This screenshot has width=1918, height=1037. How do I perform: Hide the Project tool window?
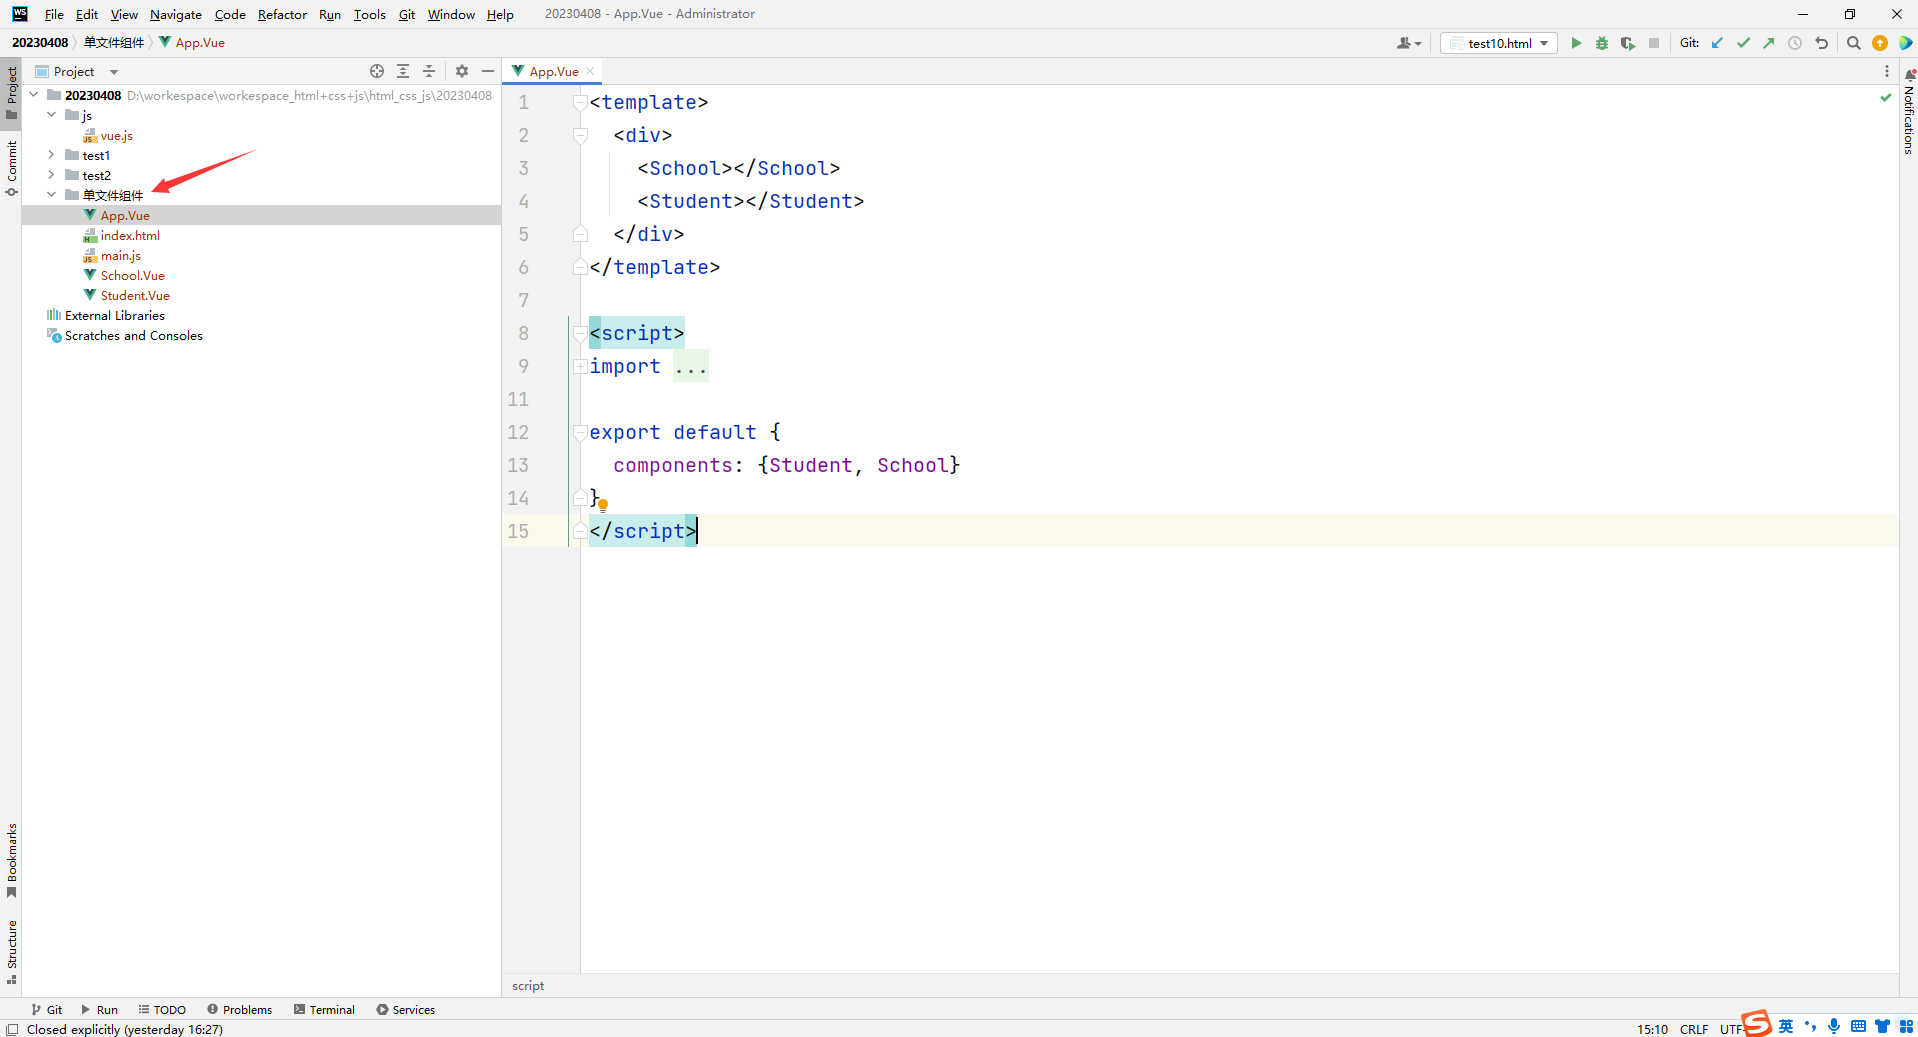pyautogui.click(x=488, y=71)
